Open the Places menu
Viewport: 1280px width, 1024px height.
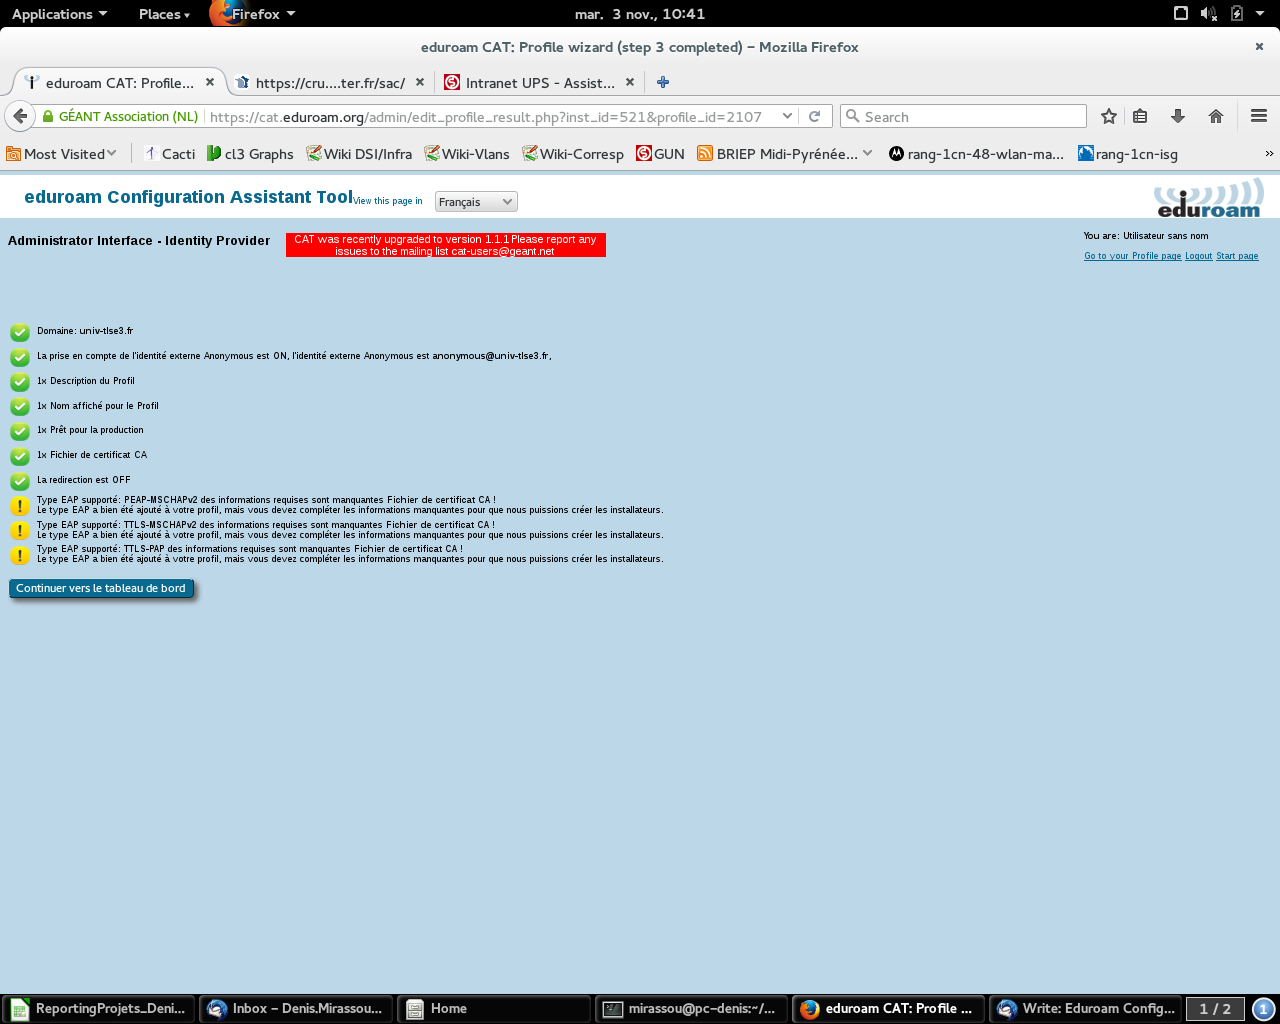tap(164, 13)
